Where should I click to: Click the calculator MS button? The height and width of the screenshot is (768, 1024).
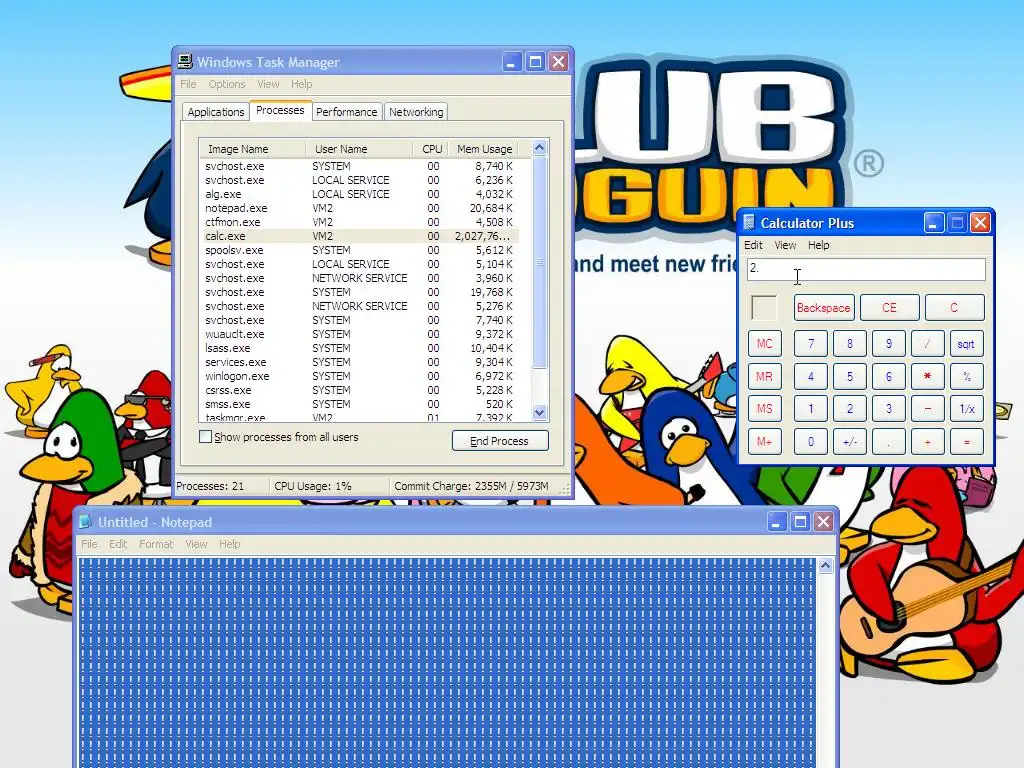click(764, 409)
